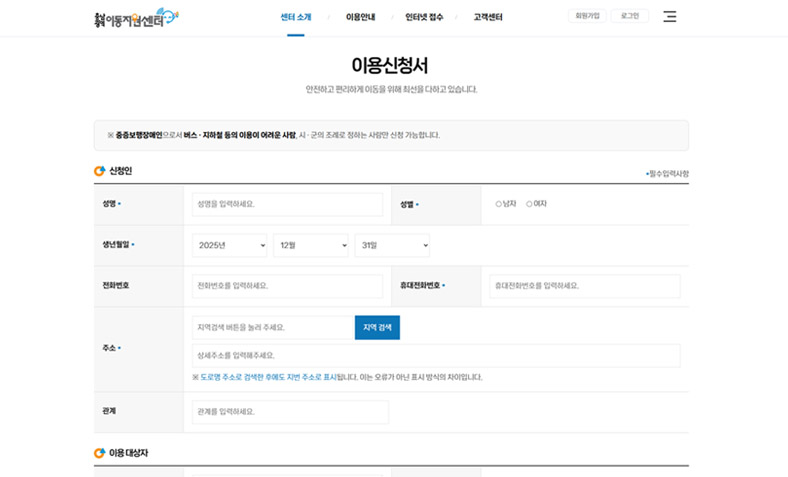Click the 지역검색 address region field
Image resolution: width=788 pixels, height=477 pixels.
271,327
